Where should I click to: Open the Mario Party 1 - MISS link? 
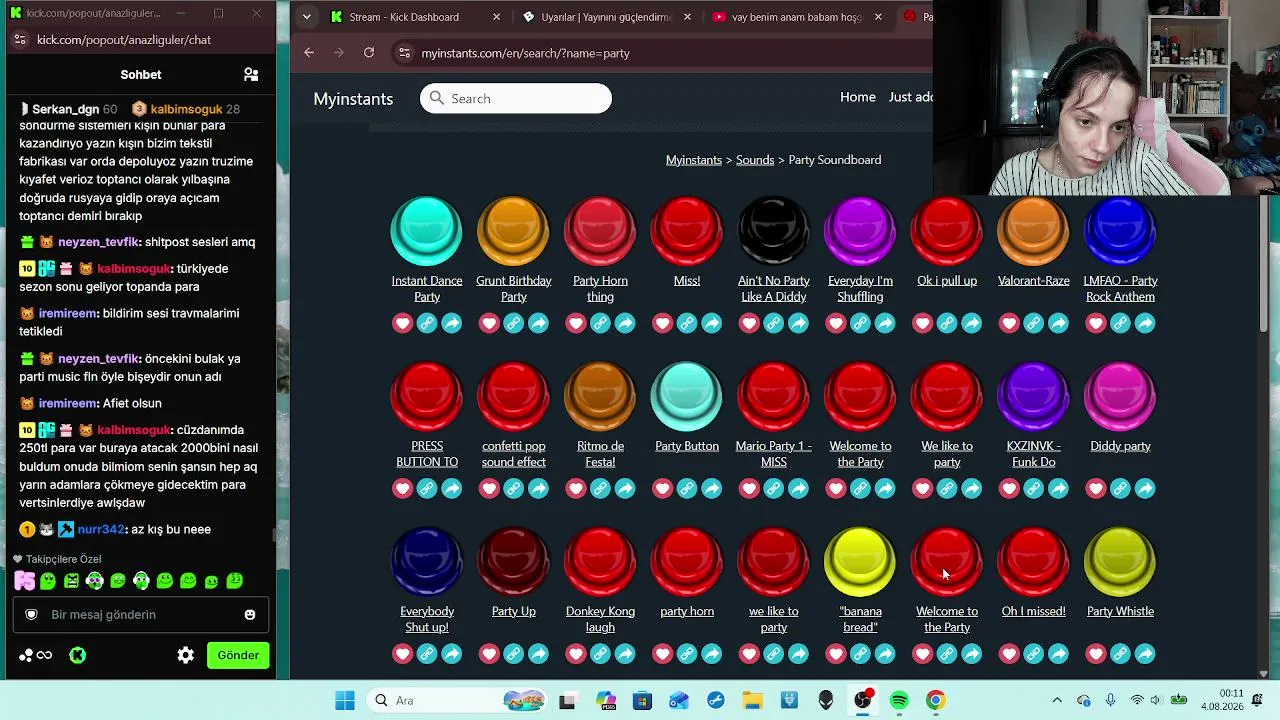774,454
